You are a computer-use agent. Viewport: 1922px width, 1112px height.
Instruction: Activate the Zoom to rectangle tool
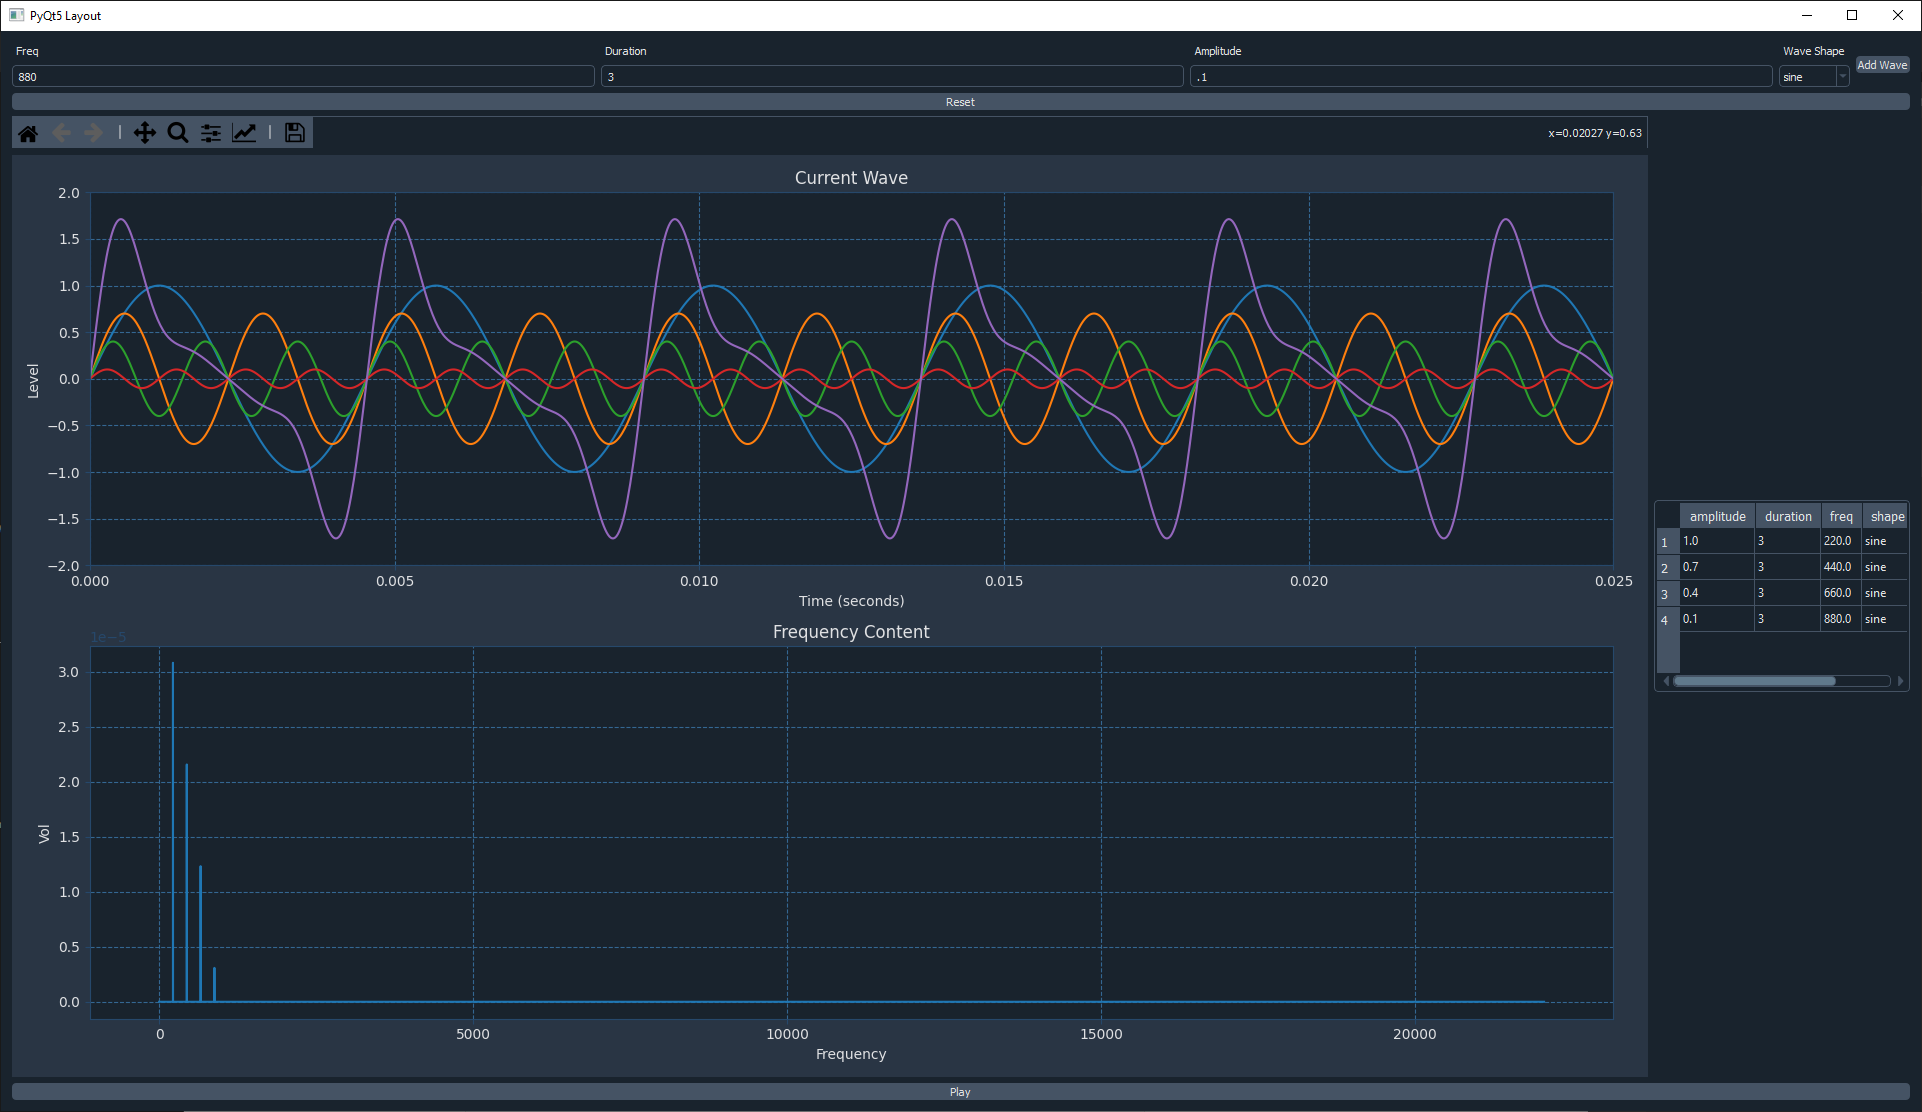(178, 133)
